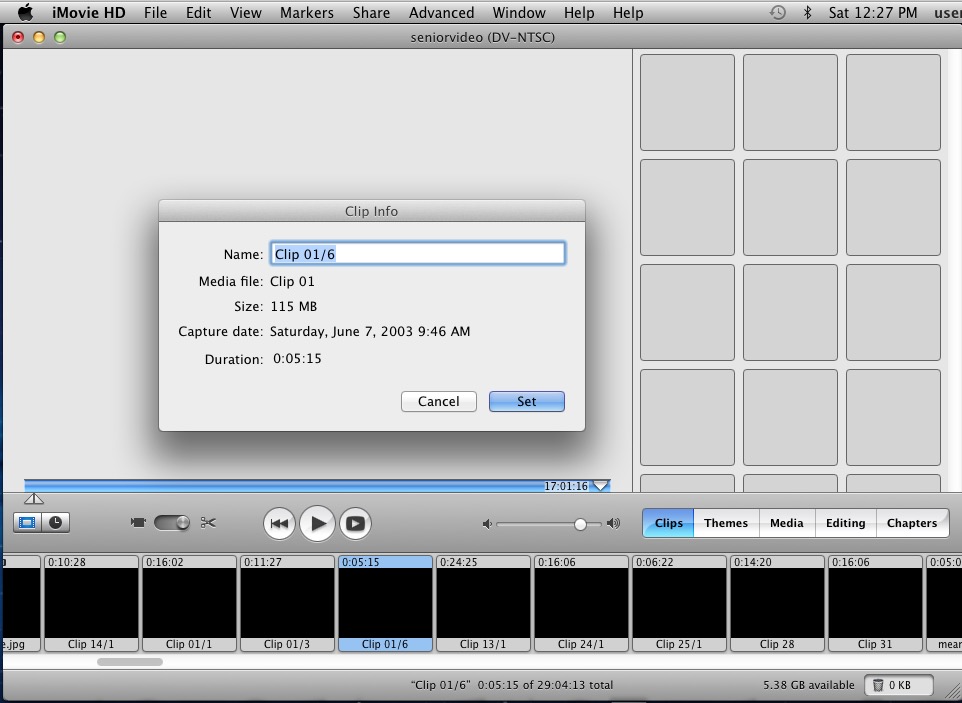The image size is (962, 703).
Task: Open the File menu
Action: pyautogui.click(x=155, y=12)
